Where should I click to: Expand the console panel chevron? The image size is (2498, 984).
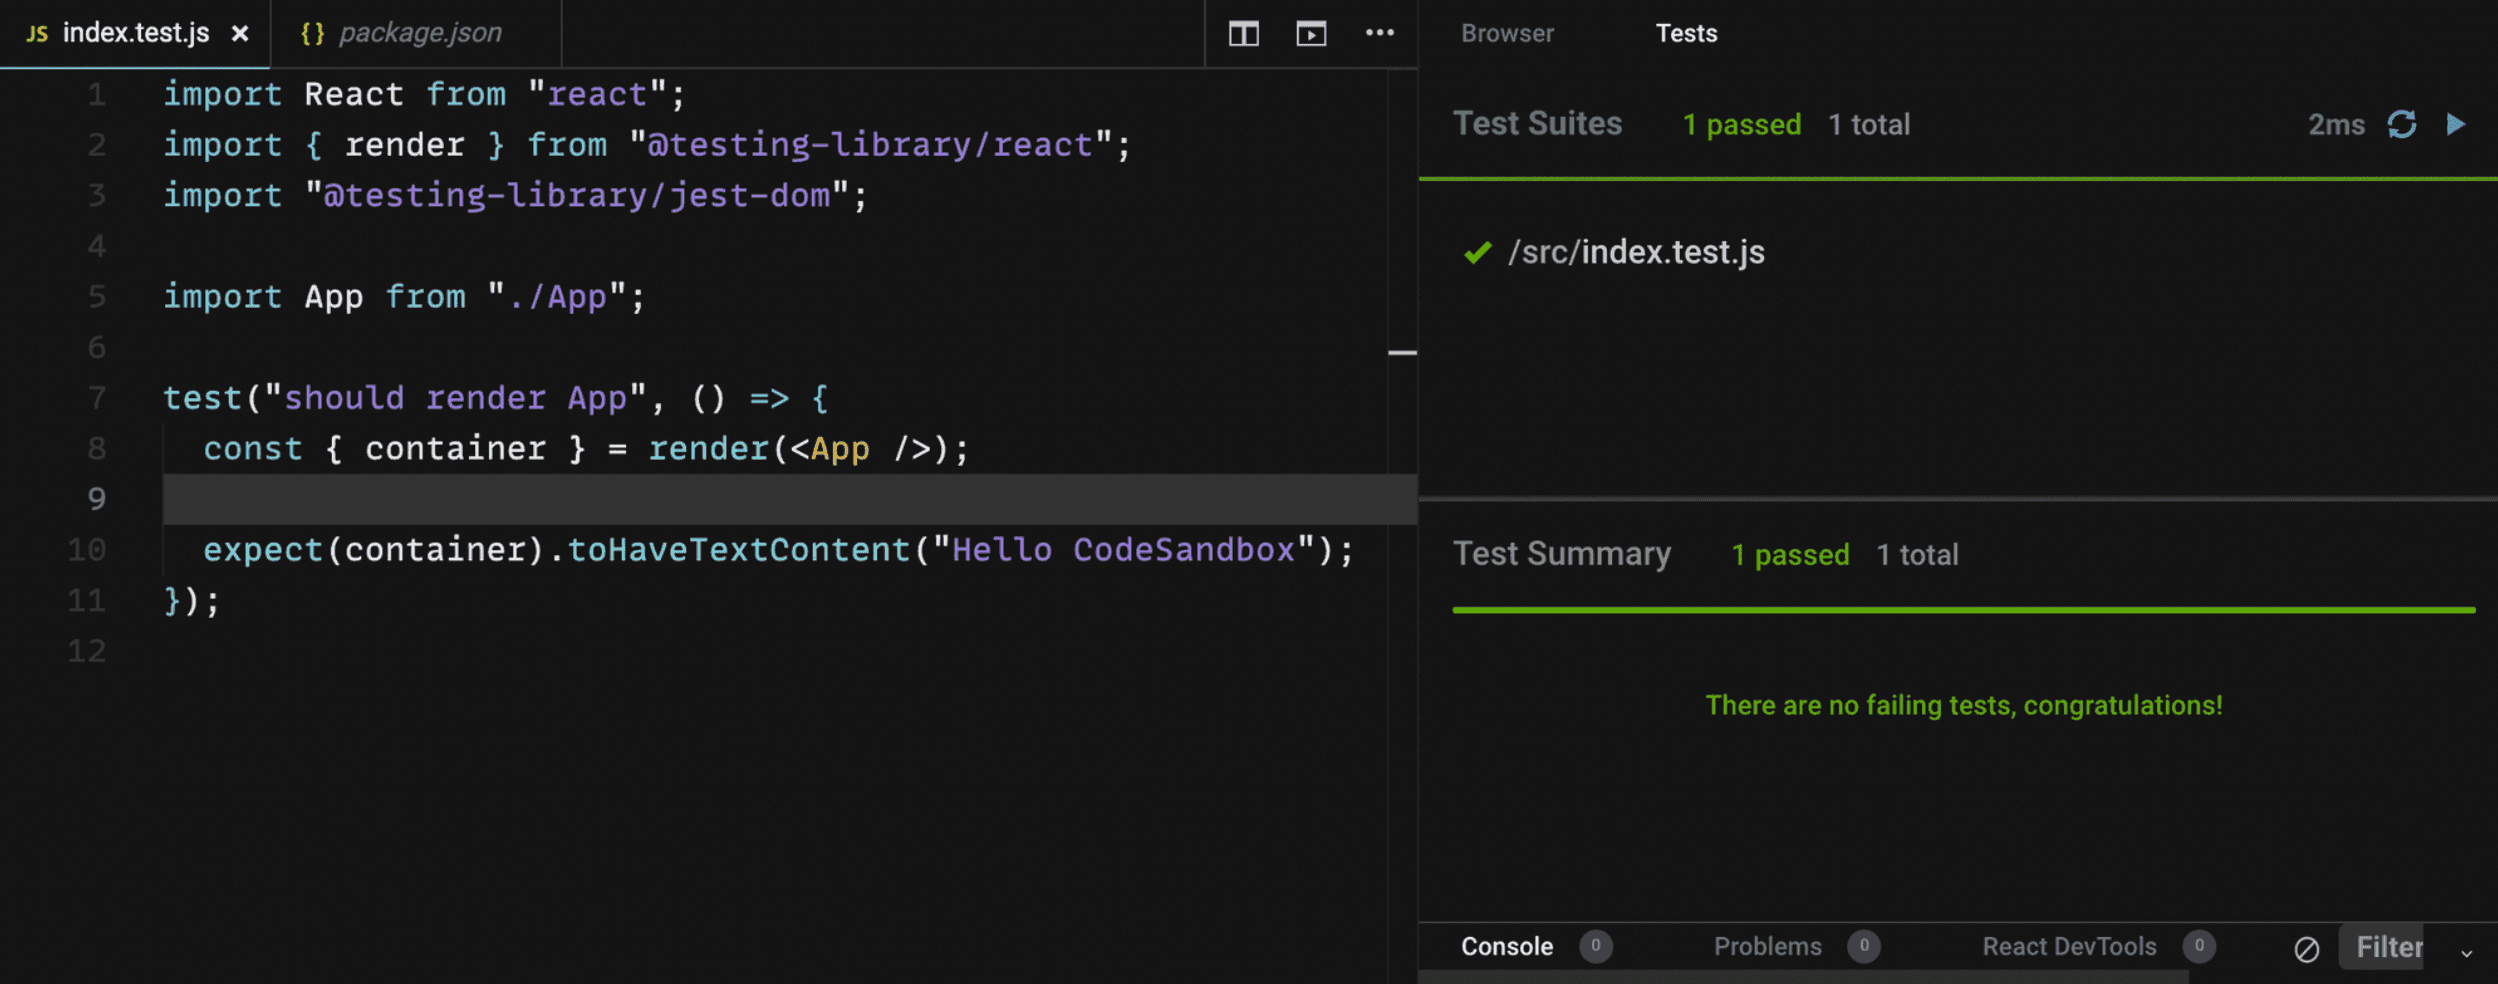pyautogui.click(x=2466, y=953)
